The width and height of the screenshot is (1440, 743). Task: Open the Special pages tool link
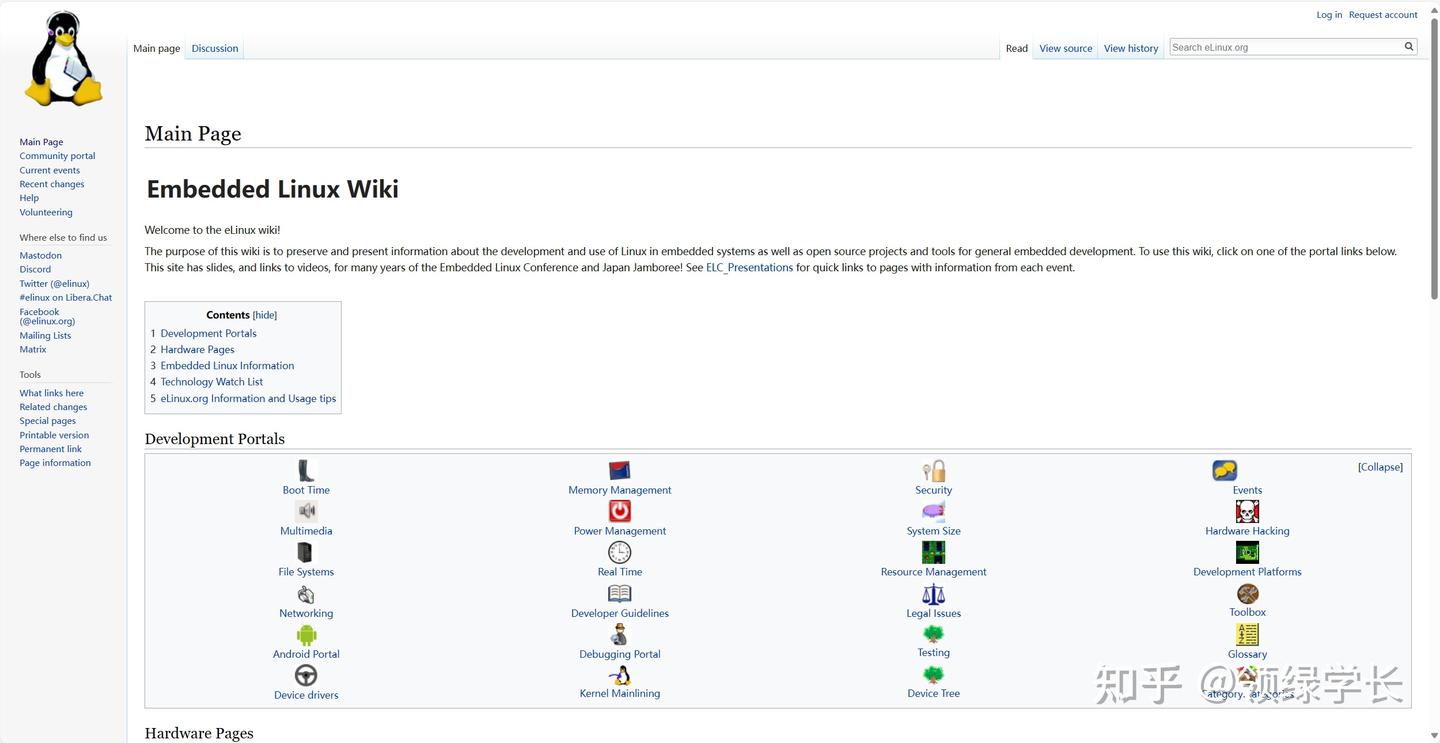pyautogui.click(x=48, y=421)
